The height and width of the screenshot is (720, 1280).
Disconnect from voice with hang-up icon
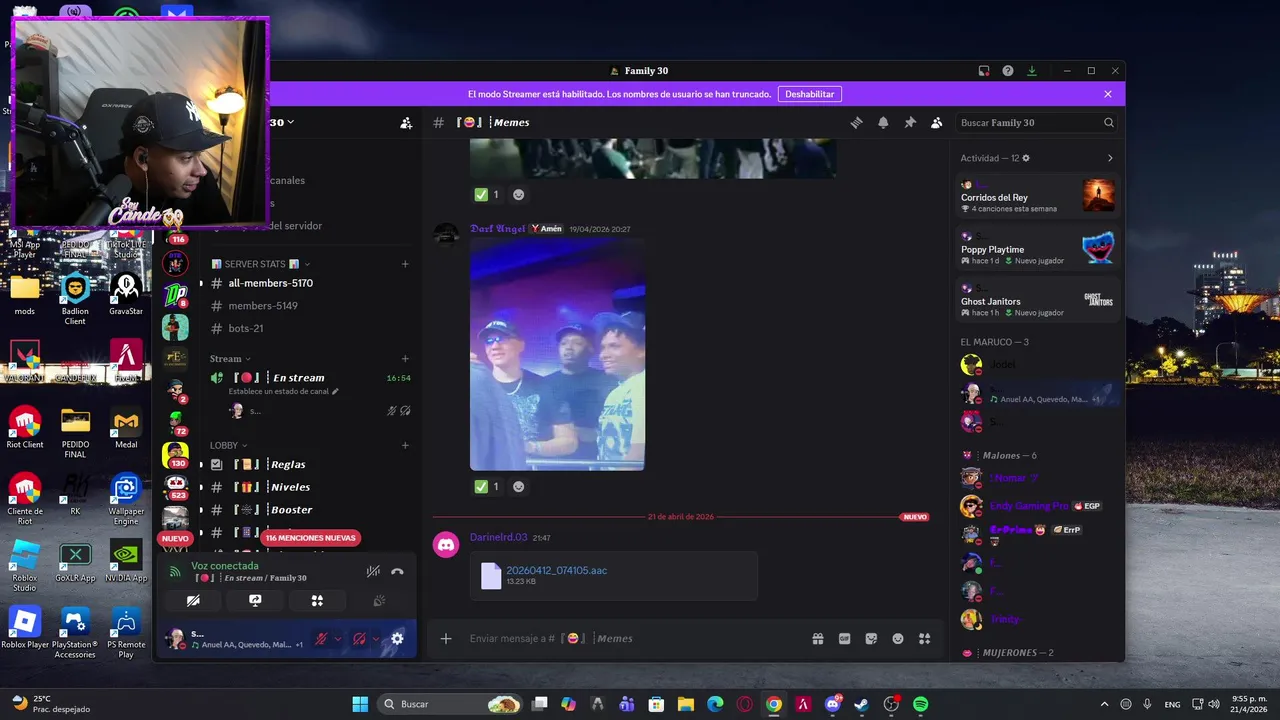pos(397,572)
